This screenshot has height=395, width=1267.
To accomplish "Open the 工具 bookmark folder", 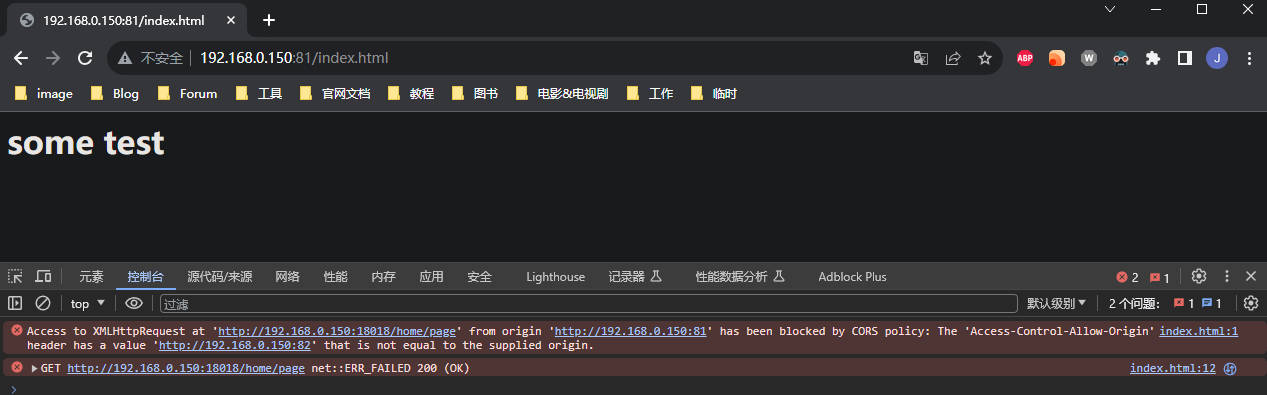I will point(259,94).
